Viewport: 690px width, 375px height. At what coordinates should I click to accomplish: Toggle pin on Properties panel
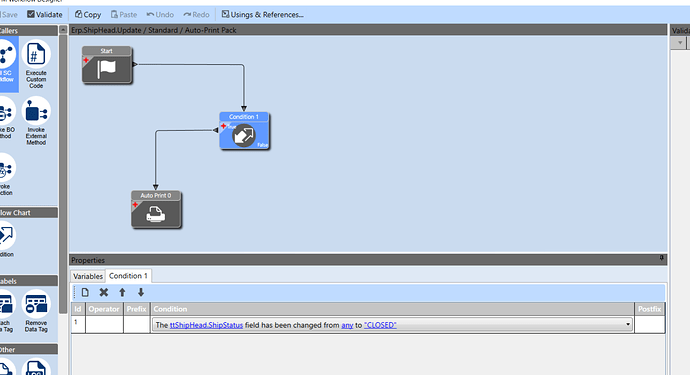click(661, 258)
